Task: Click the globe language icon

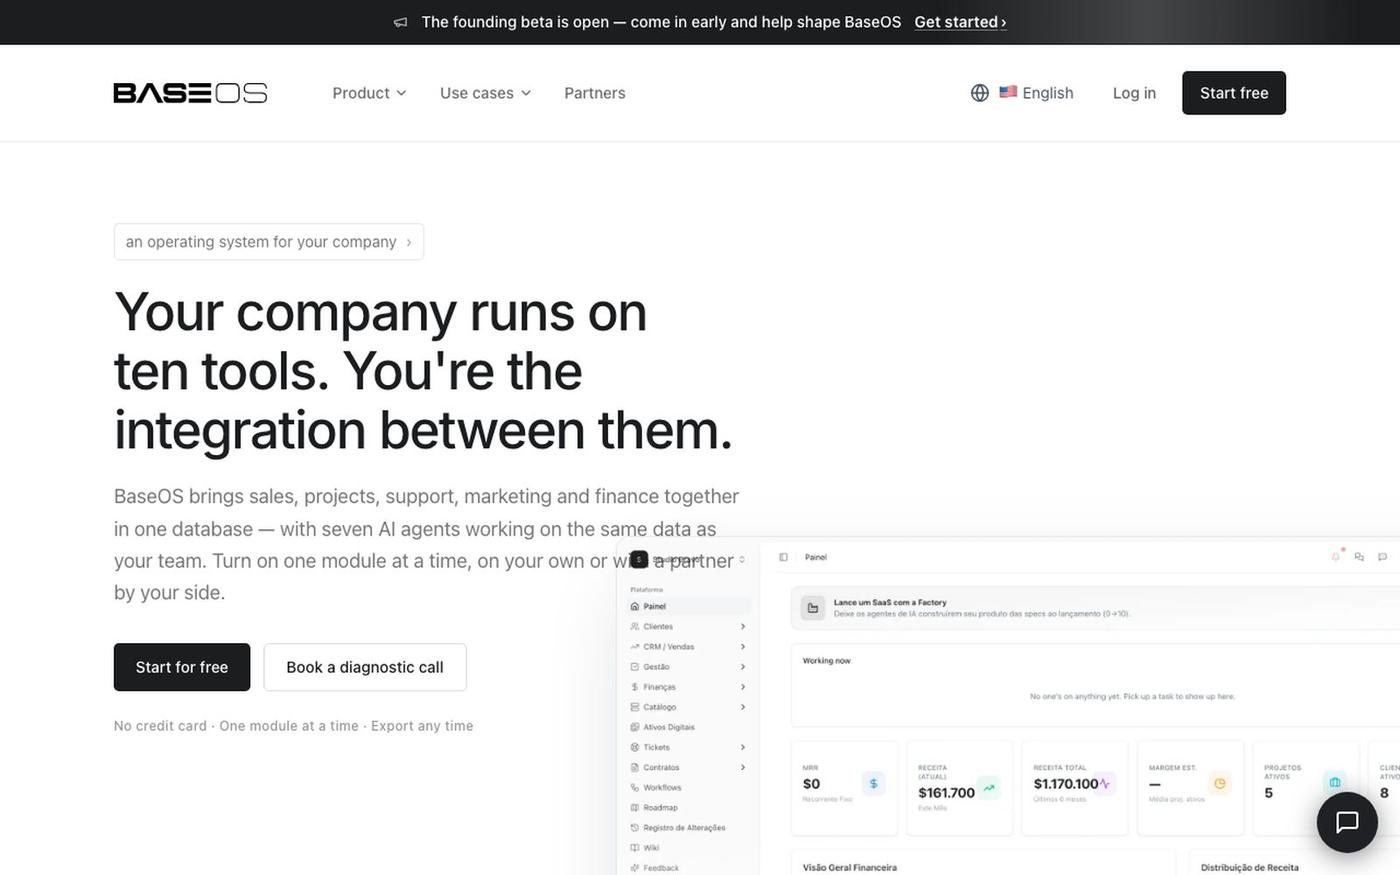Action: click(x=980, y=93)
